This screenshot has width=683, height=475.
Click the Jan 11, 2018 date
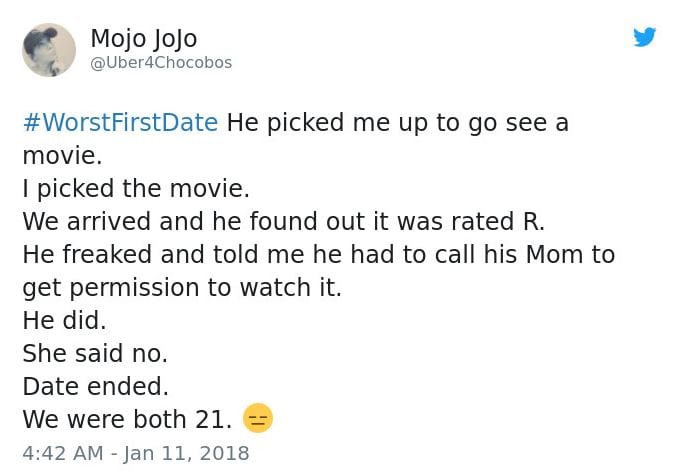(x=186, y=453)
